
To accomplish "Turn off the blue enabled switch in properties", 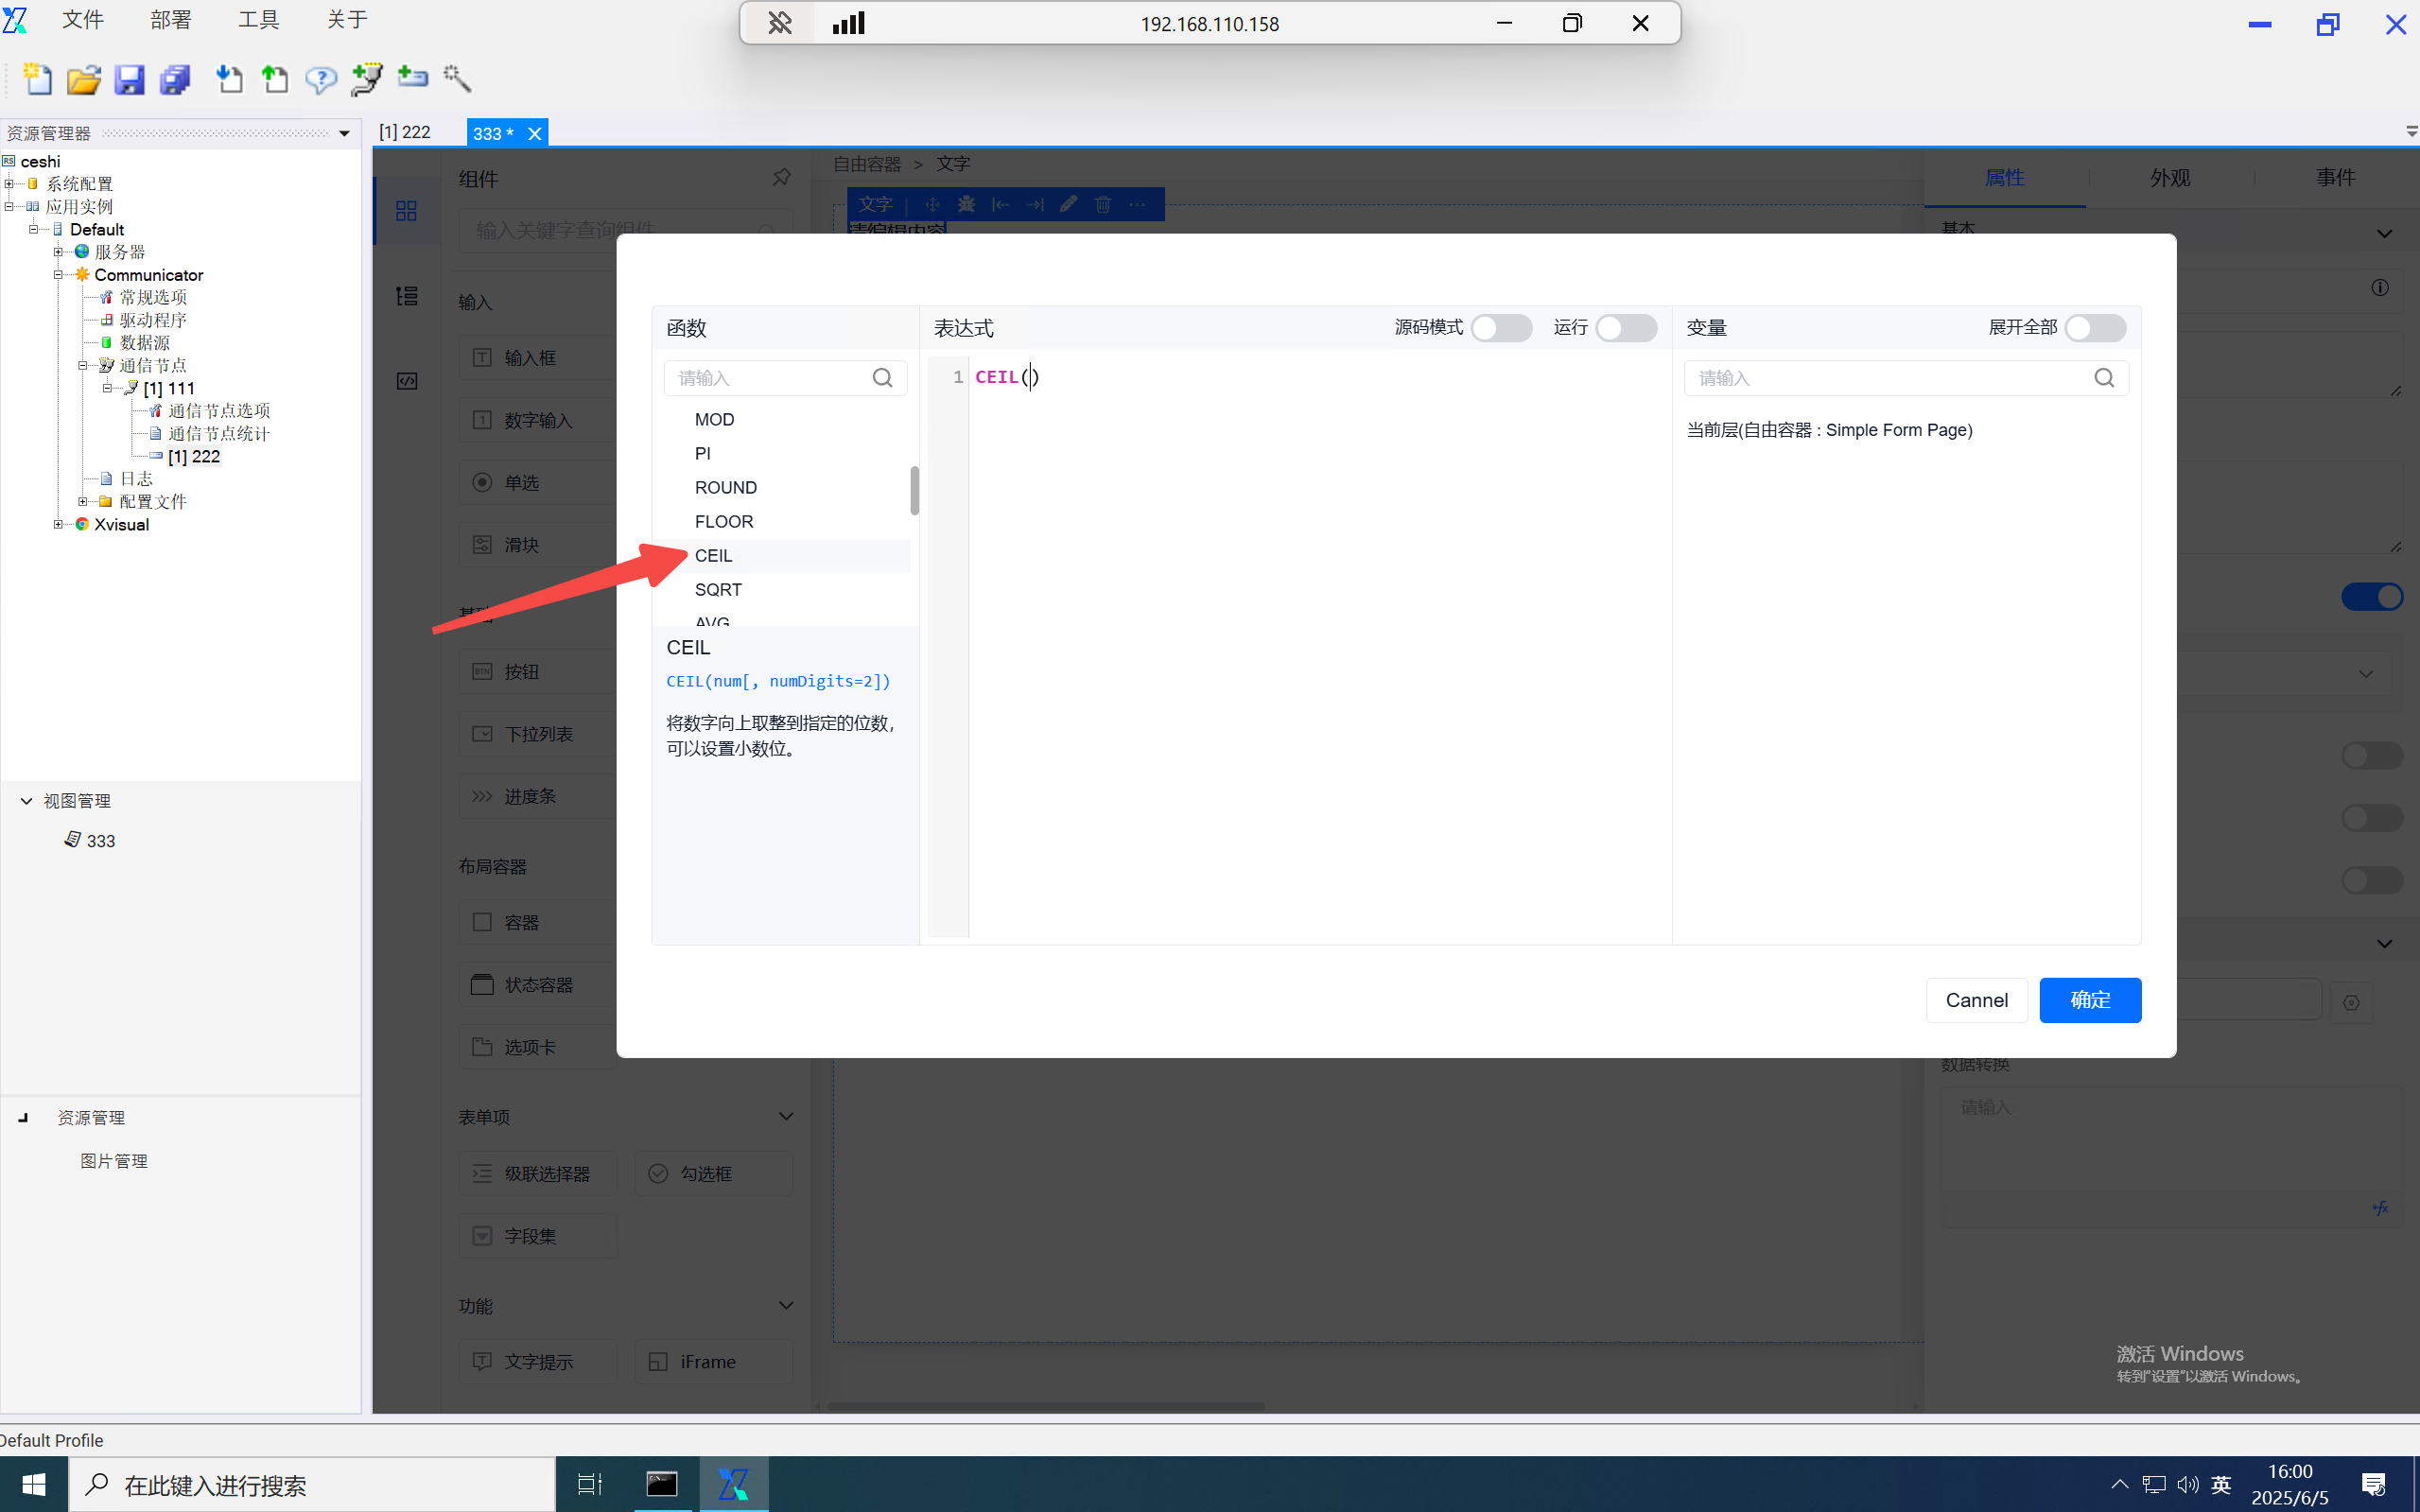I will pos(2371,597).
